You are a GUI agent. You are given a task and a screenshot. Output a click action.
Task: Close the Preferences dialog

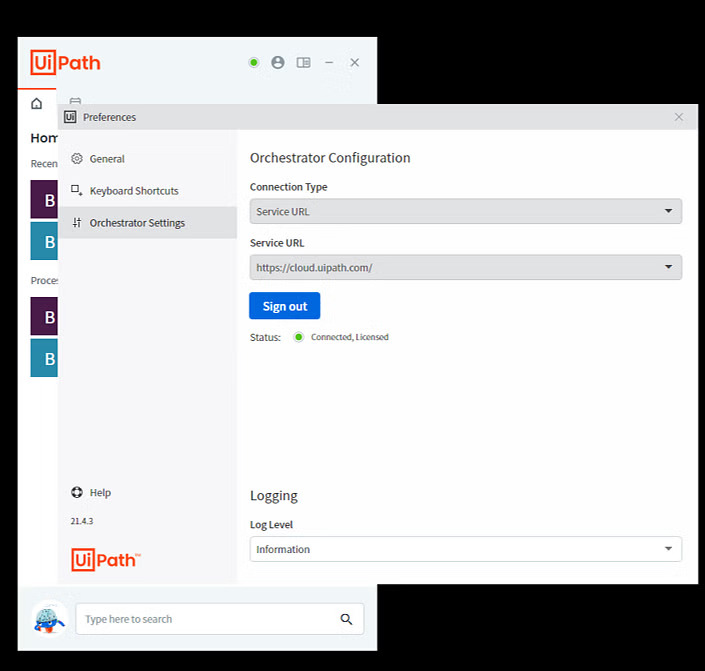coord(678,117)
